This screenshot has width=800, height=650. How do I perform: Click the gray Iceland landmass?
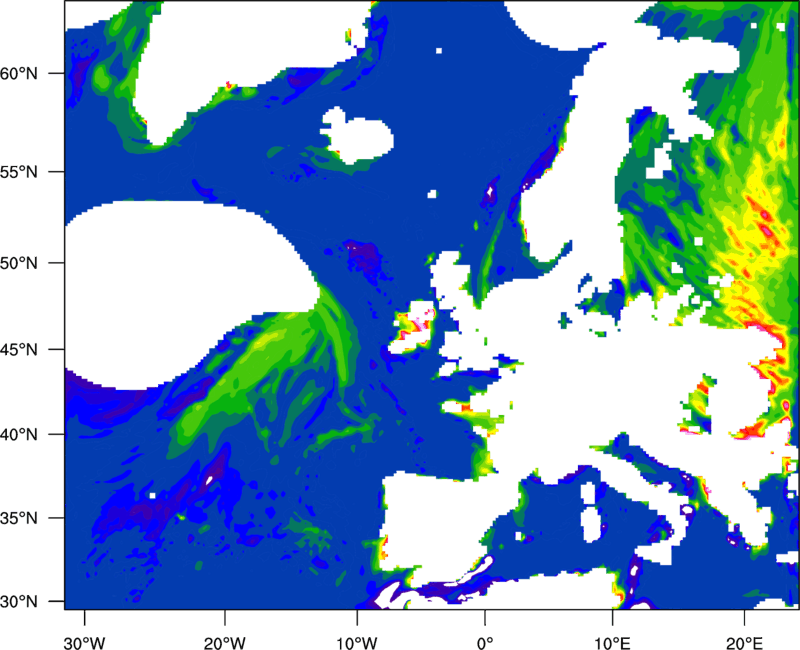click(x=355, y=132)
